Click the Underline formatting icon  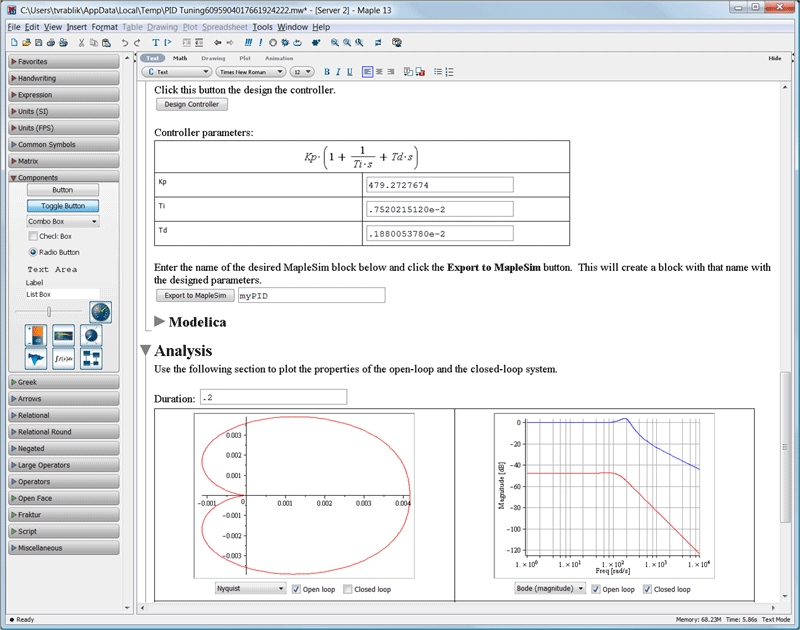350,72
